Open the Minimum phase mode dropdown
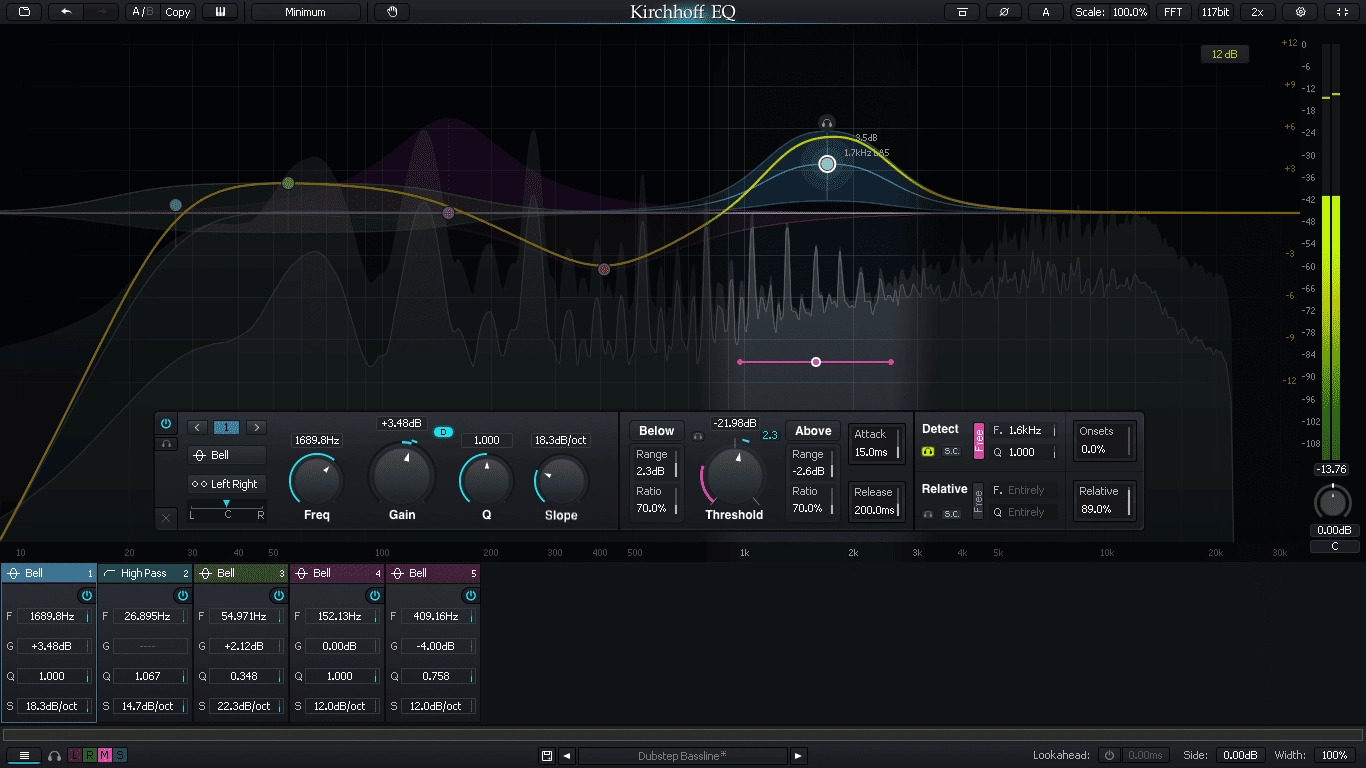Screen dimensions: 1366x768 coord(305,12)
